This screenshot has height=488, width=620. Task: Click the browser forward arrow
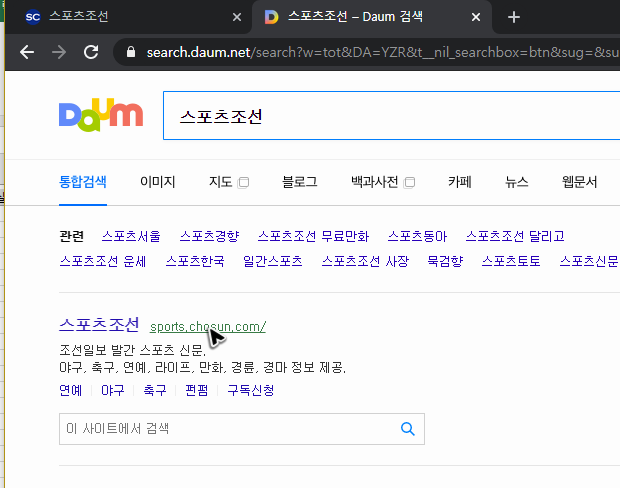[x=59, y=52]
